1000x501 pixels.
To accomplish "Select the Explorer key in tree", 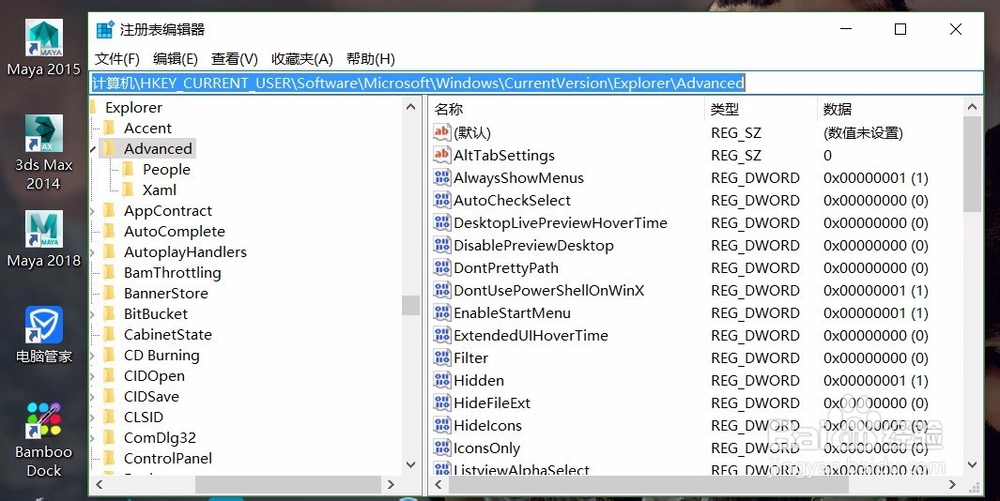I will (x=134, y=108).
